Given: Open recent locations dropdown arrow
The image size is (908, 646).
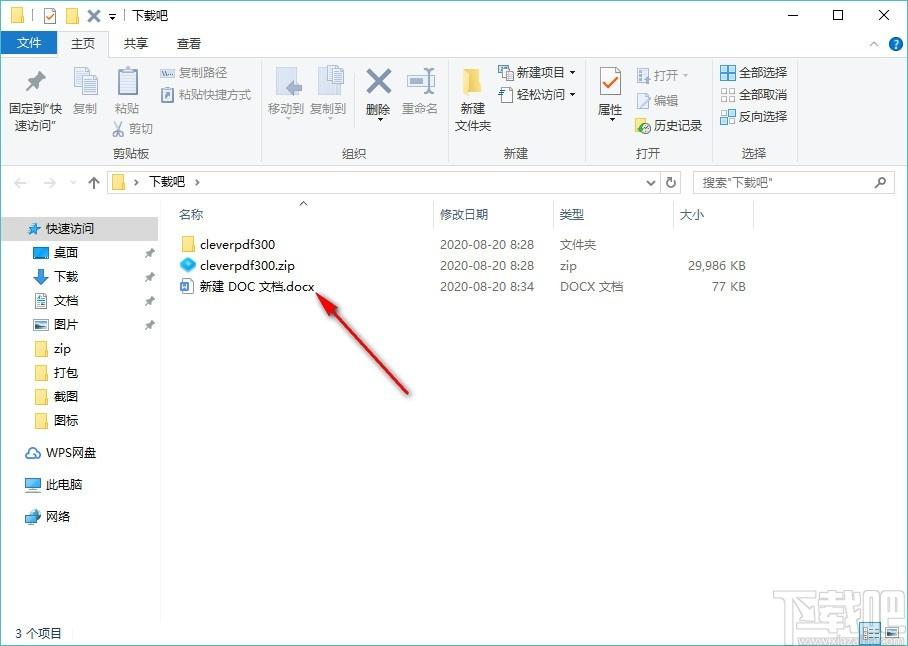Looking at the screenshot, I should 73,183.
